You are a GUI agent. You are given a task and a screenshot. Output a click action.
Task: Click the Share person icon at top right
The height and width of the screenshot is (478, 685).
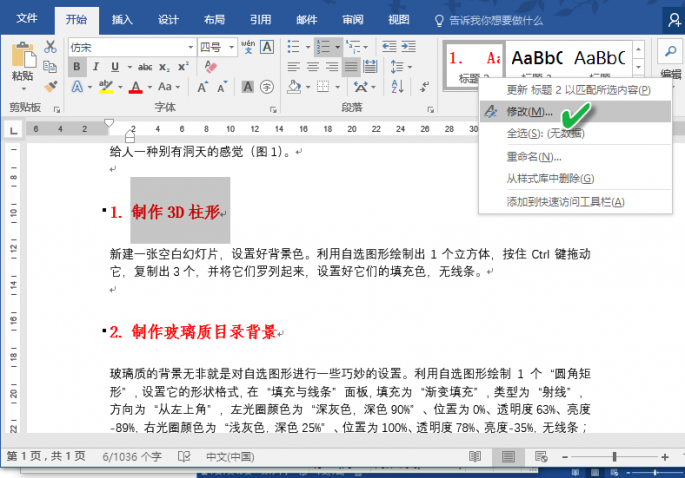tap(674, 18)
